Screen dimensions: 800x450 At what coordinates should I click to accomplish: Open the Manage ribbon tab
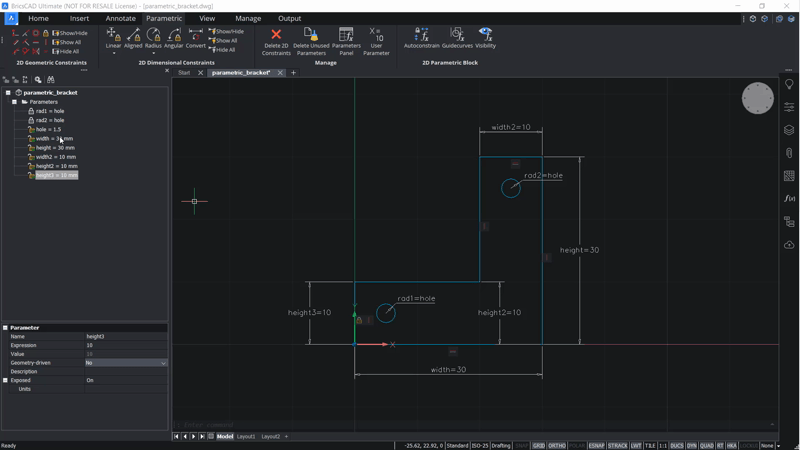(x=248, y=18)
